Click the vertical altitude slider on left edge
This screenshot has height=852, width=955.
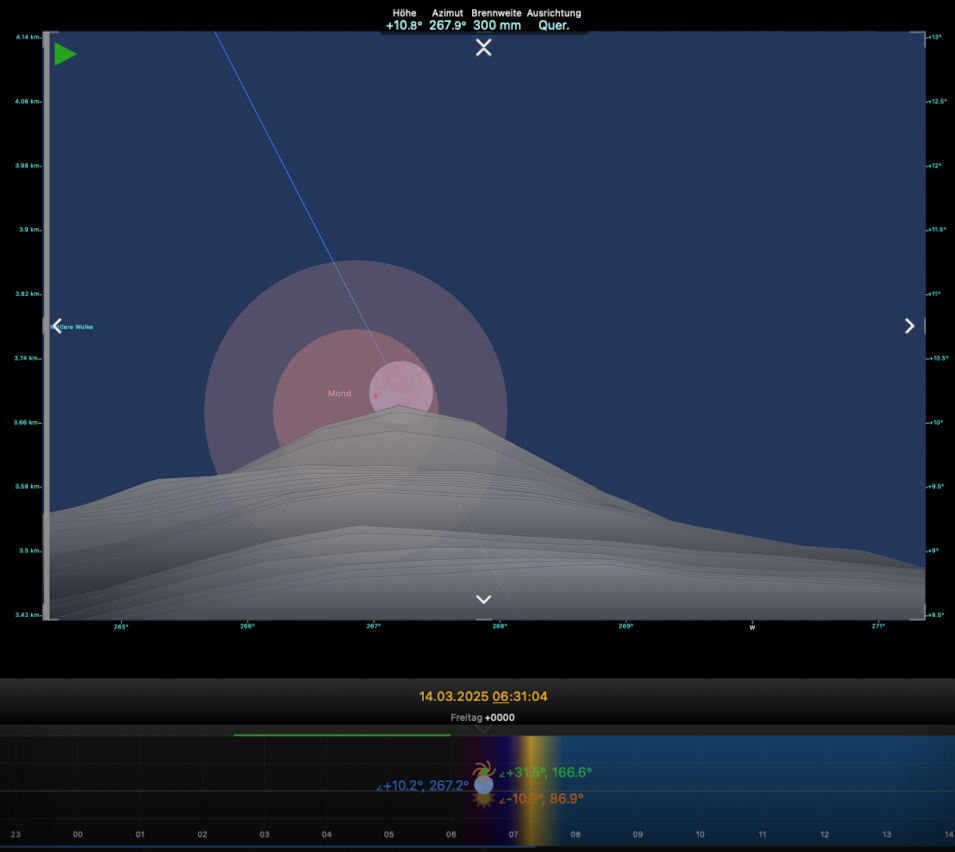45,326
